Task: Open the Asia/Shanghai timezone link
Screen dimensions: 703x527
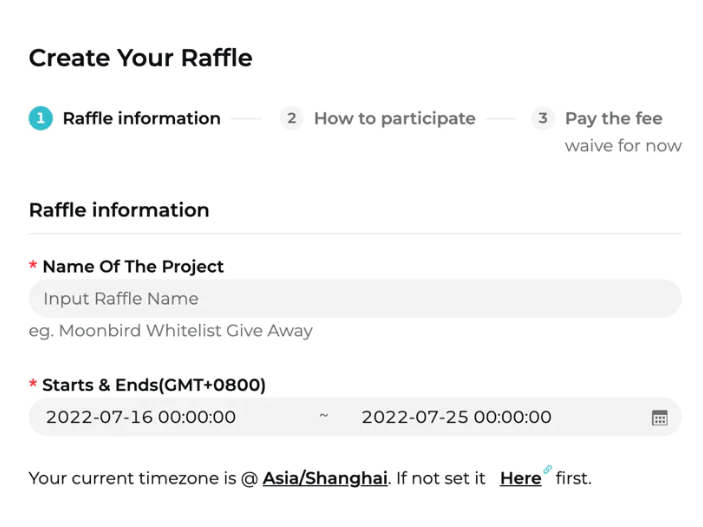Action: tap(325, 479)
